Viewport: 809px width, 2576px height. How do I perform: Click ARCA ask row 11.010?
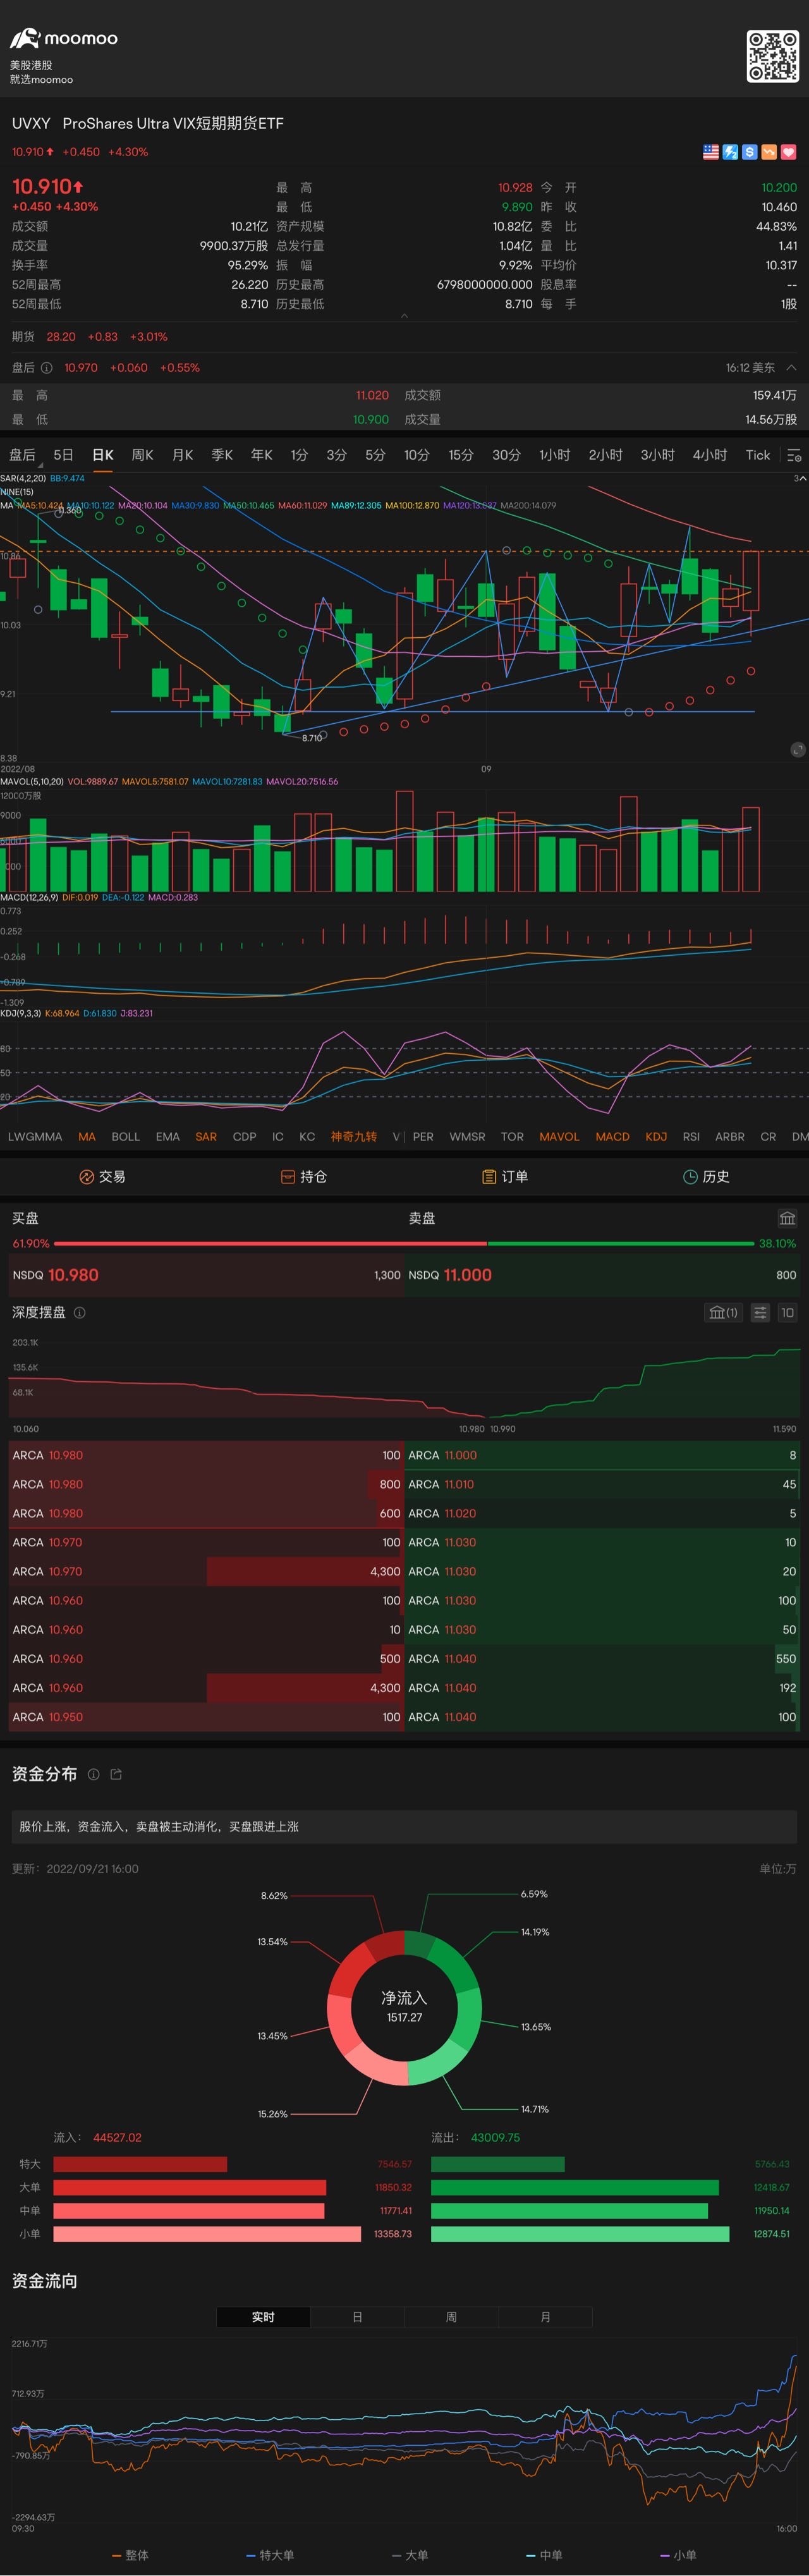pyautogui.click(x=602, y=1485)
